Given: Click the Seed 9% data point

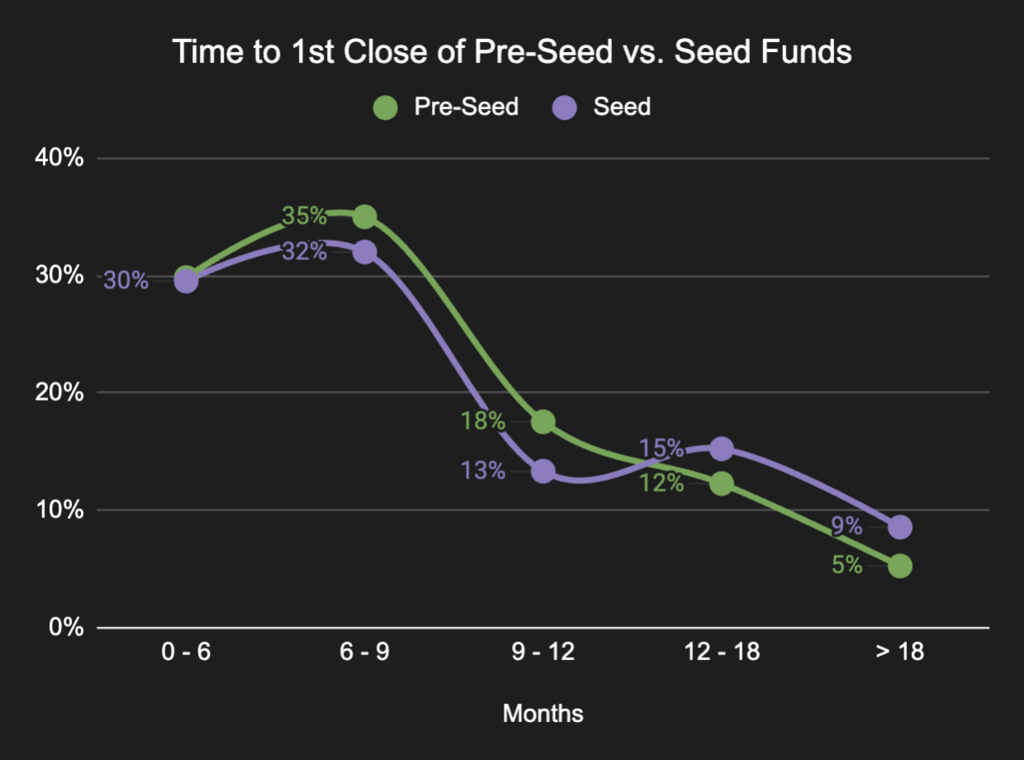Looking at the screenshot, I should coord(900,526).
